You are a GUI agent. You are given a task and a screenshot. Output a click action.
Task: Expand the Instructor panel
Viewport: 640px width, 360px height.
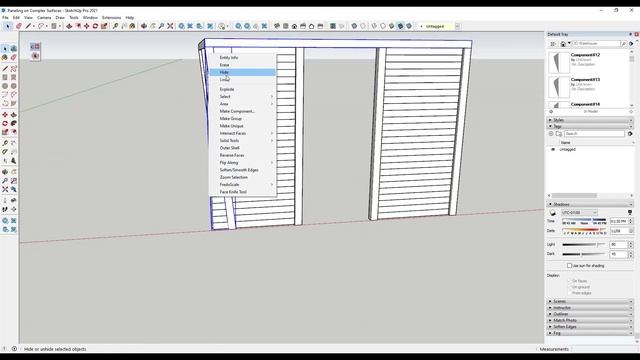point(589,308)
